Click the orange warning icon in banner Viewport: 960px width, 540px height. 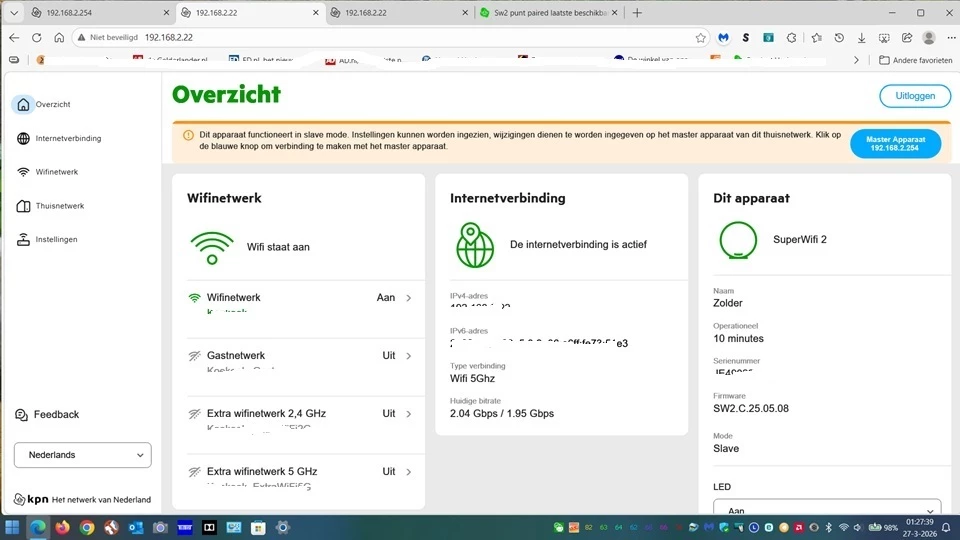tap(189, 135)
